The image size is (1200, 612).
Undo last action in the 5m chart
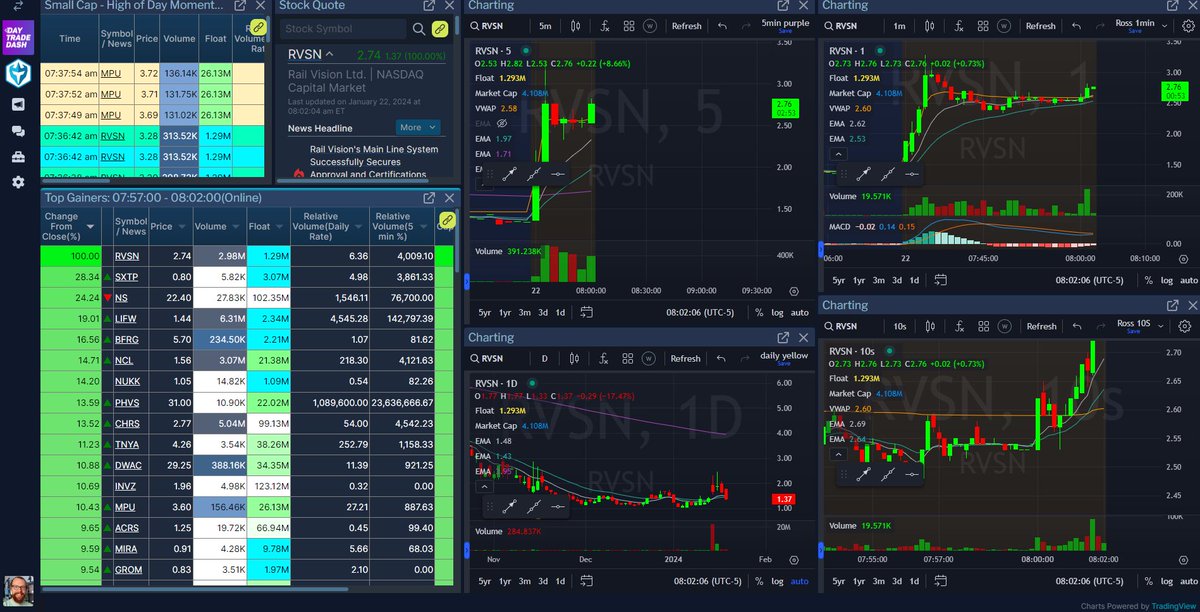coord(724,26)
